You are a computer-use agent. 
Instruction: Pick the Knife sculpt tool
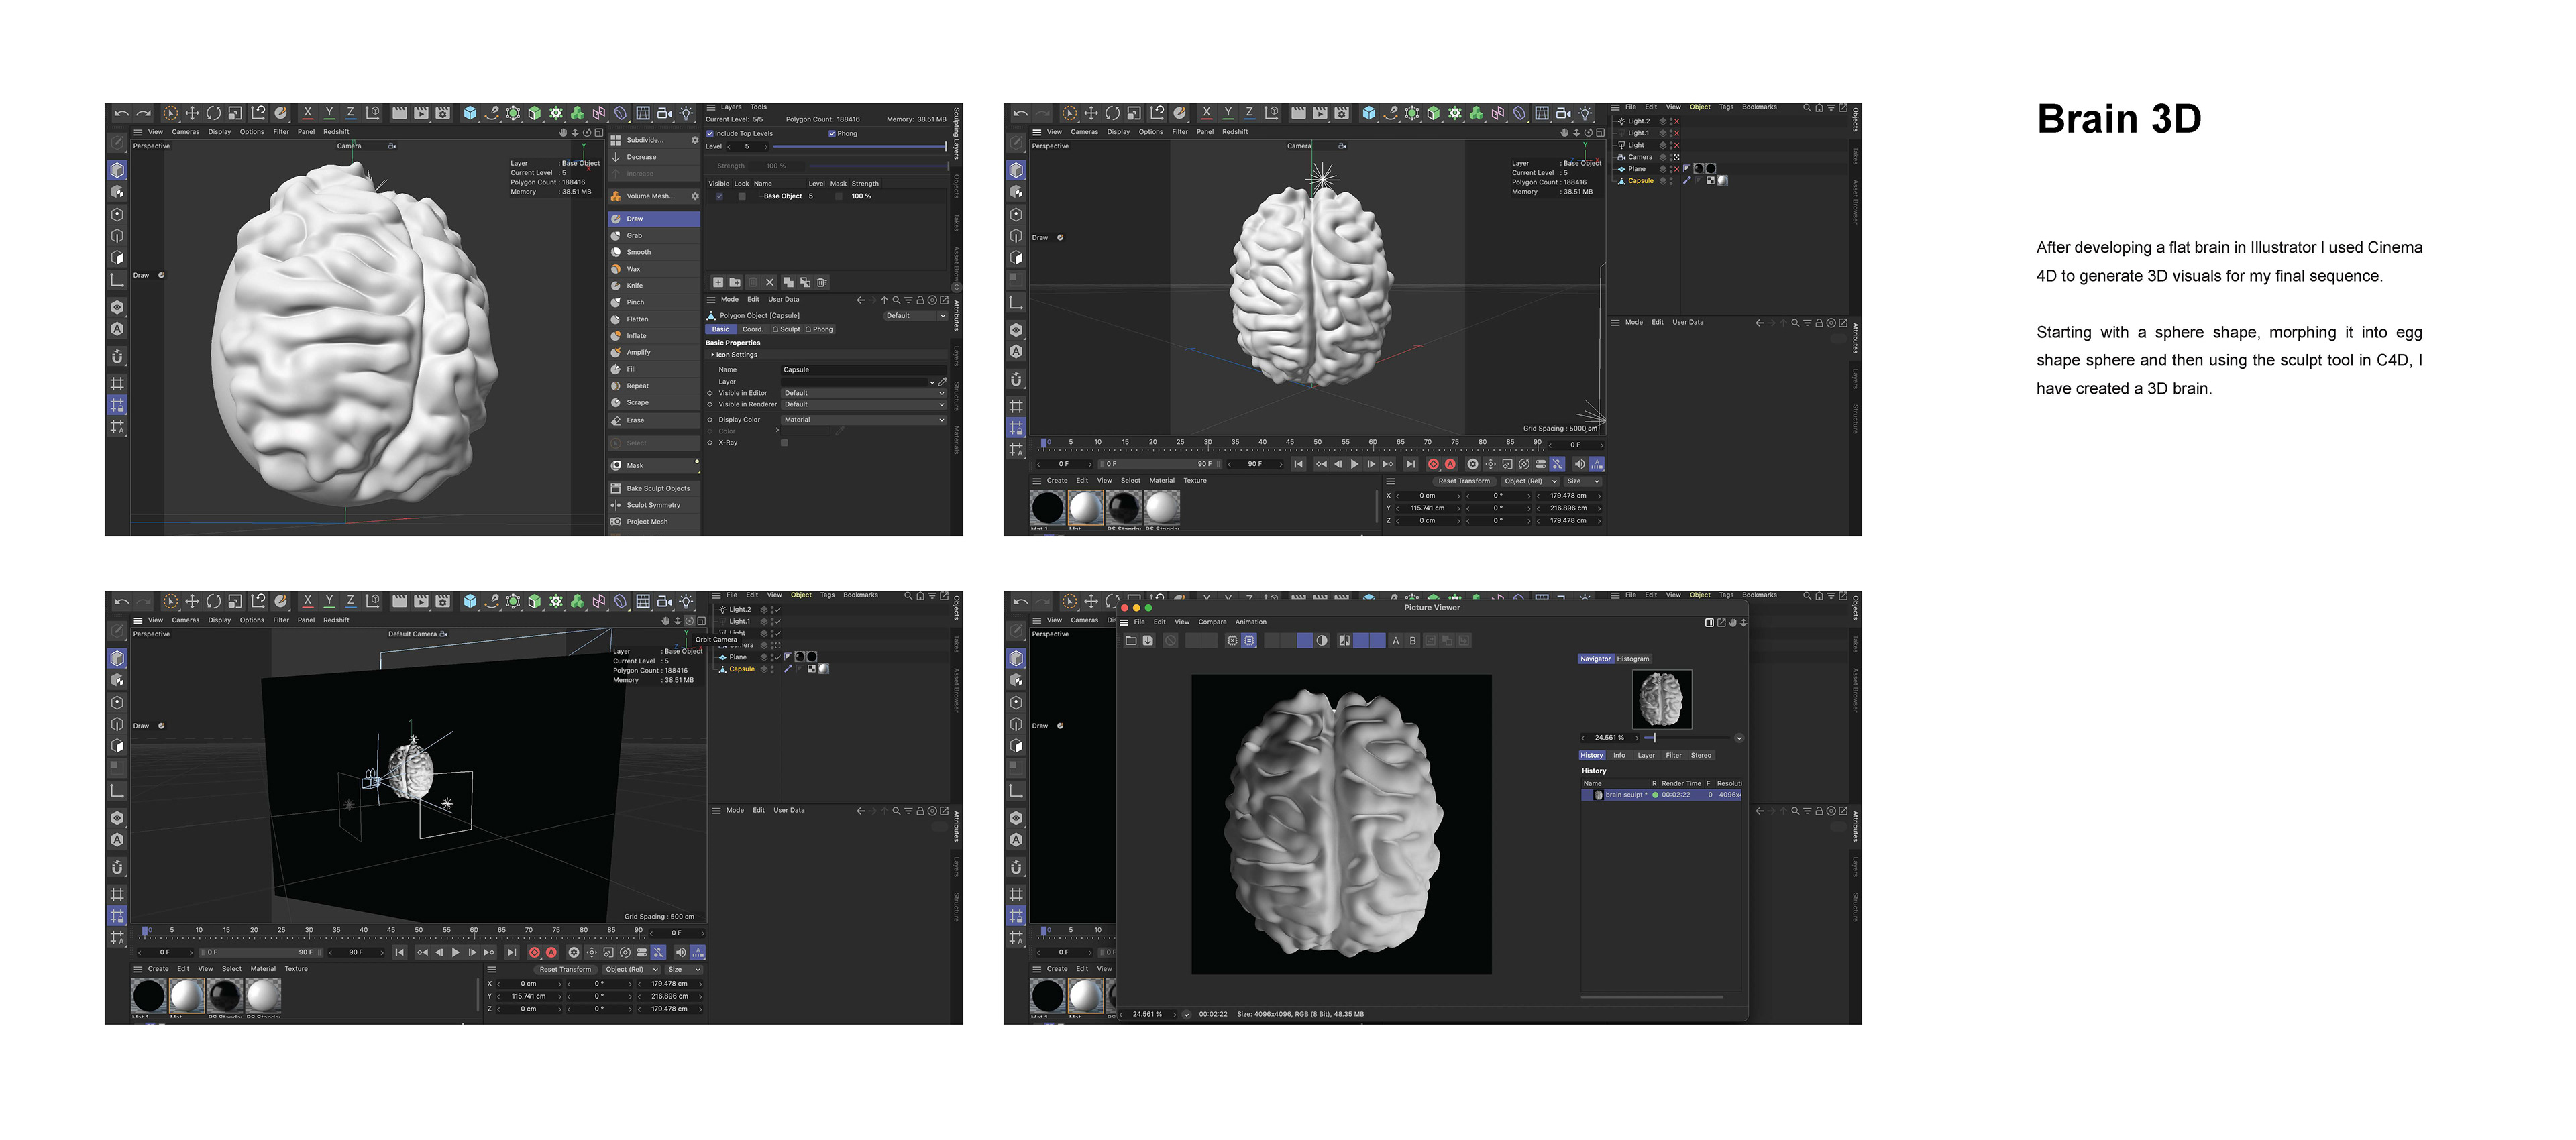635,286
